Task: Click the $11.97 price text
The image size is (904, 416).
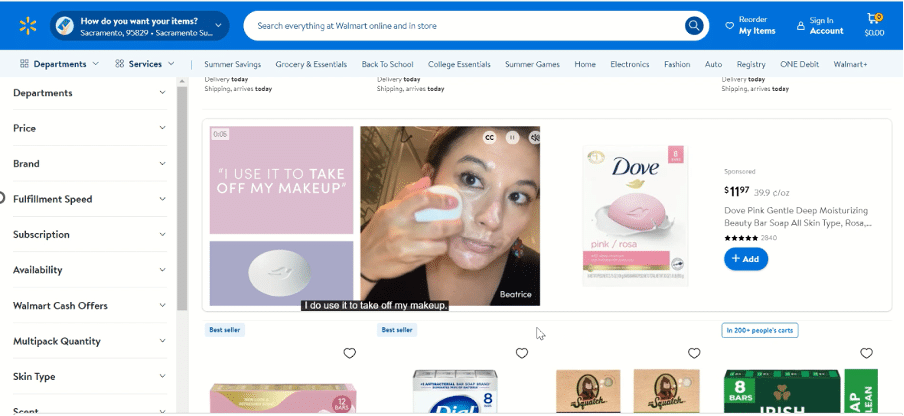Action: [x=737, y=190]
